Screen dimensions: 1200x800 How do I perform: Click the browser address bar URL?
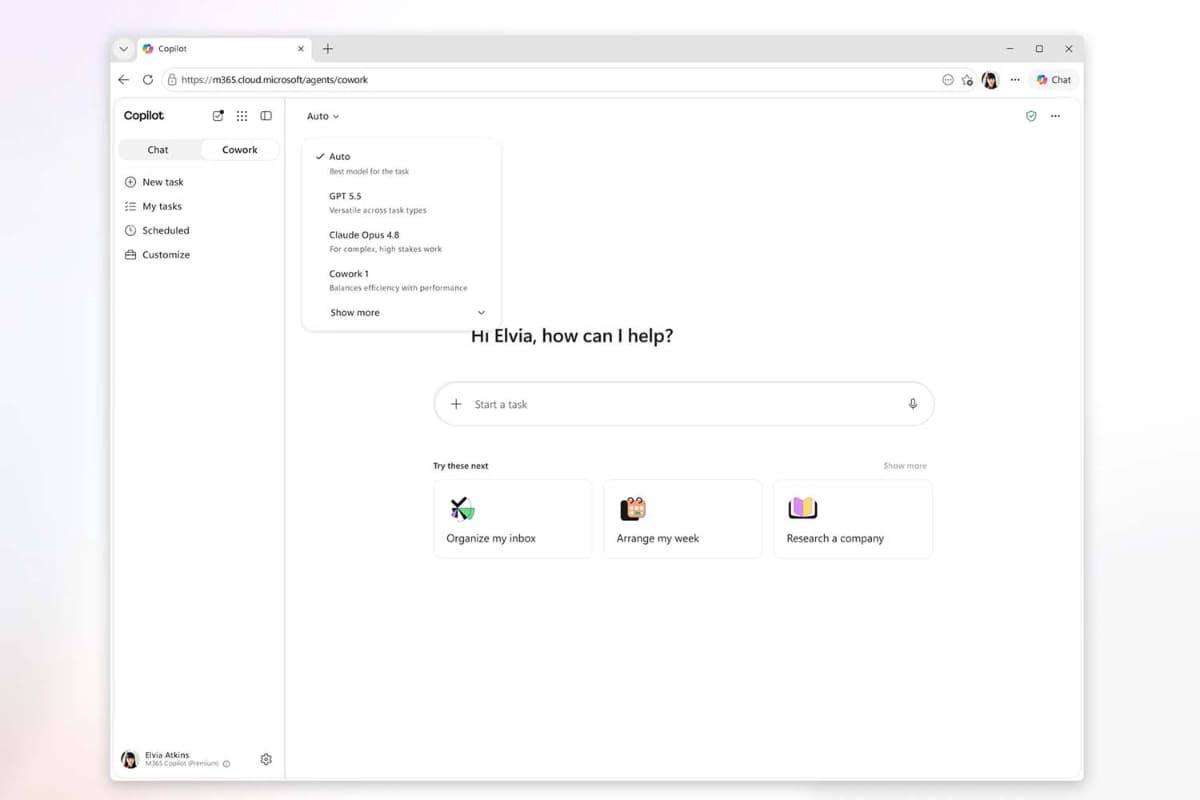[274, 80]
